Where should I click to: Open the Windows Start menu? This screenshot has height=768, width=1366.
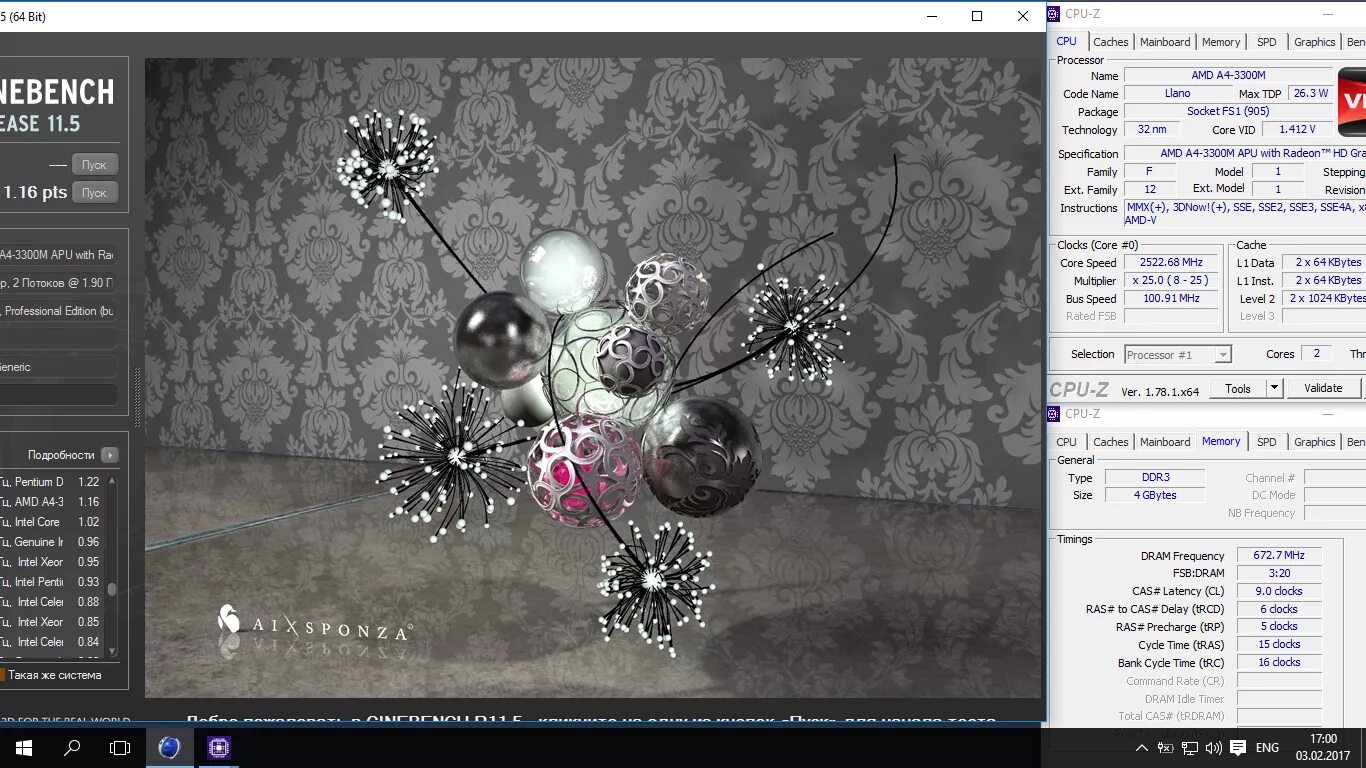23,747
